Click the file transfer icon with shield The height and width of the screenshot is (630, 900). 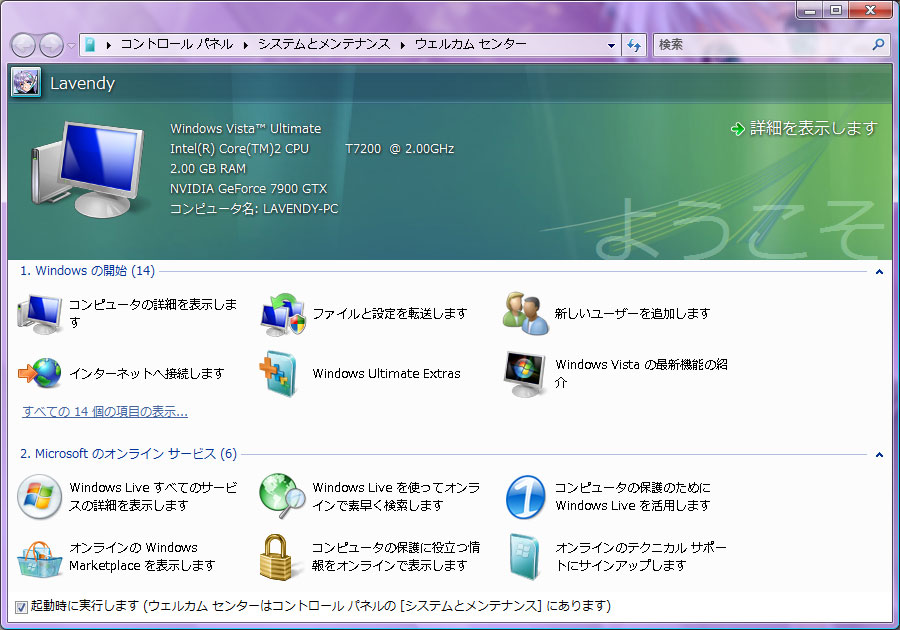[283, 314]
